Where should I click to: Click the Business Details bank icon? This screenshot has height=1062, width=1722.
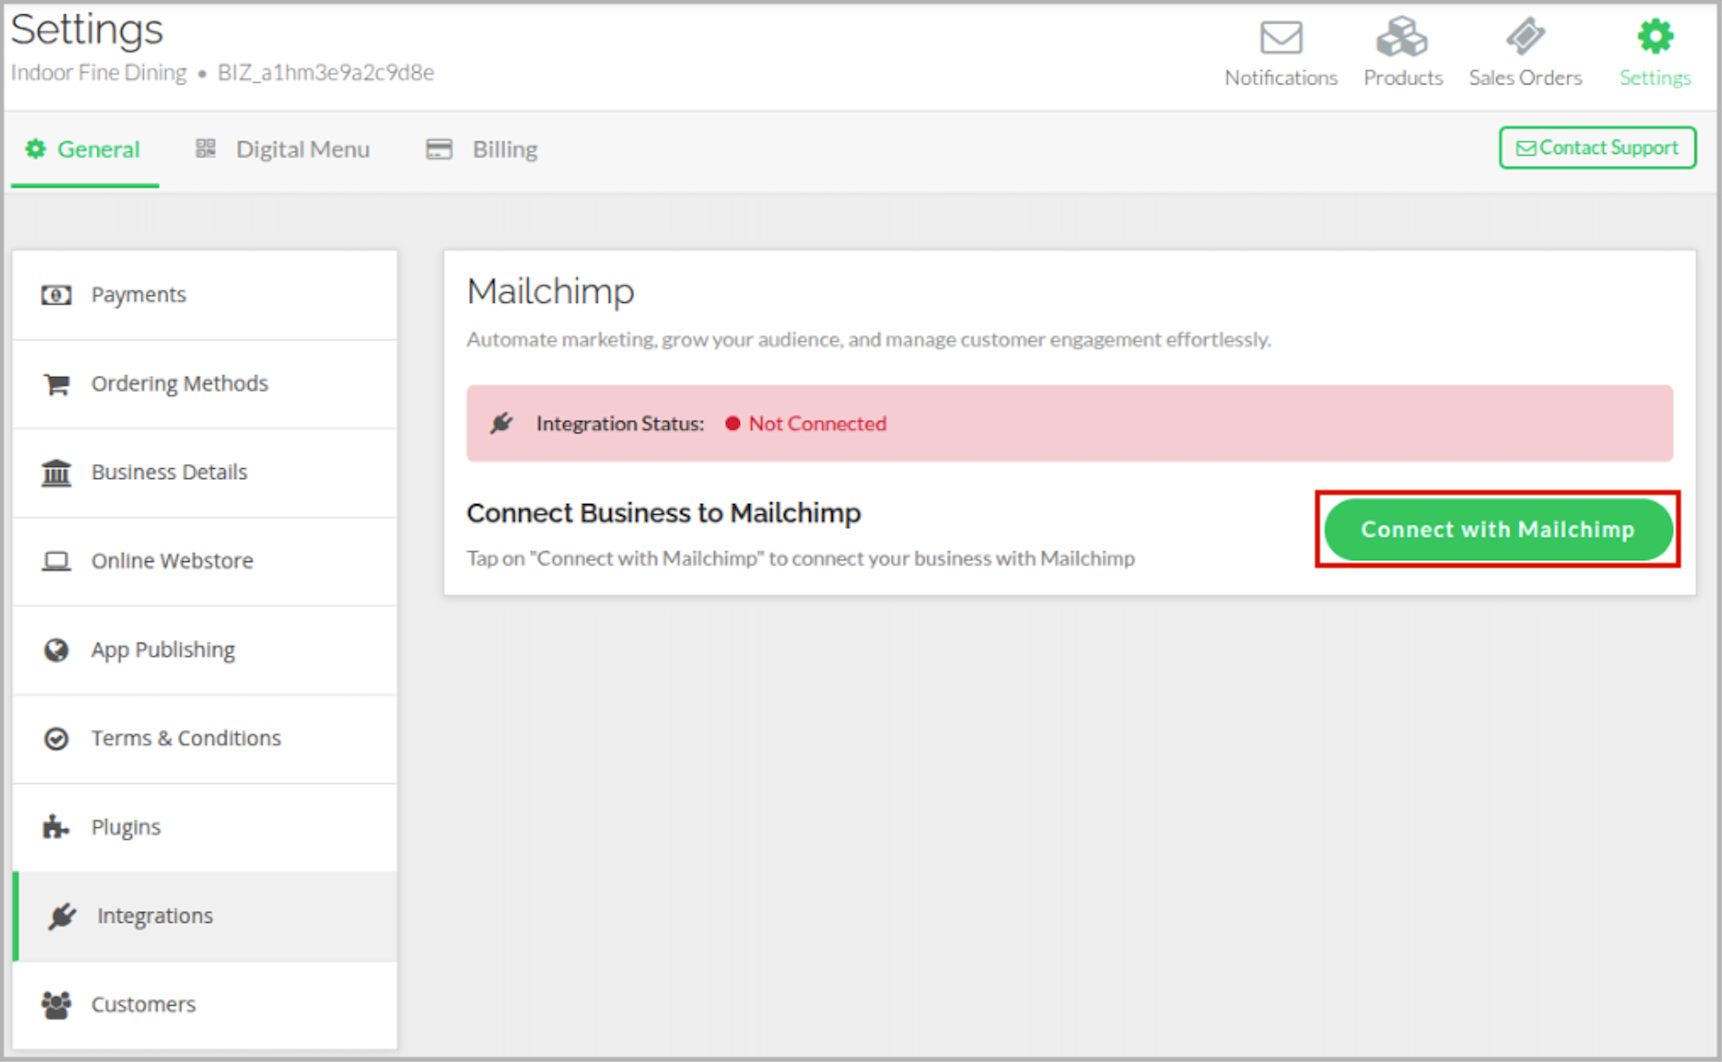point(56,472)
